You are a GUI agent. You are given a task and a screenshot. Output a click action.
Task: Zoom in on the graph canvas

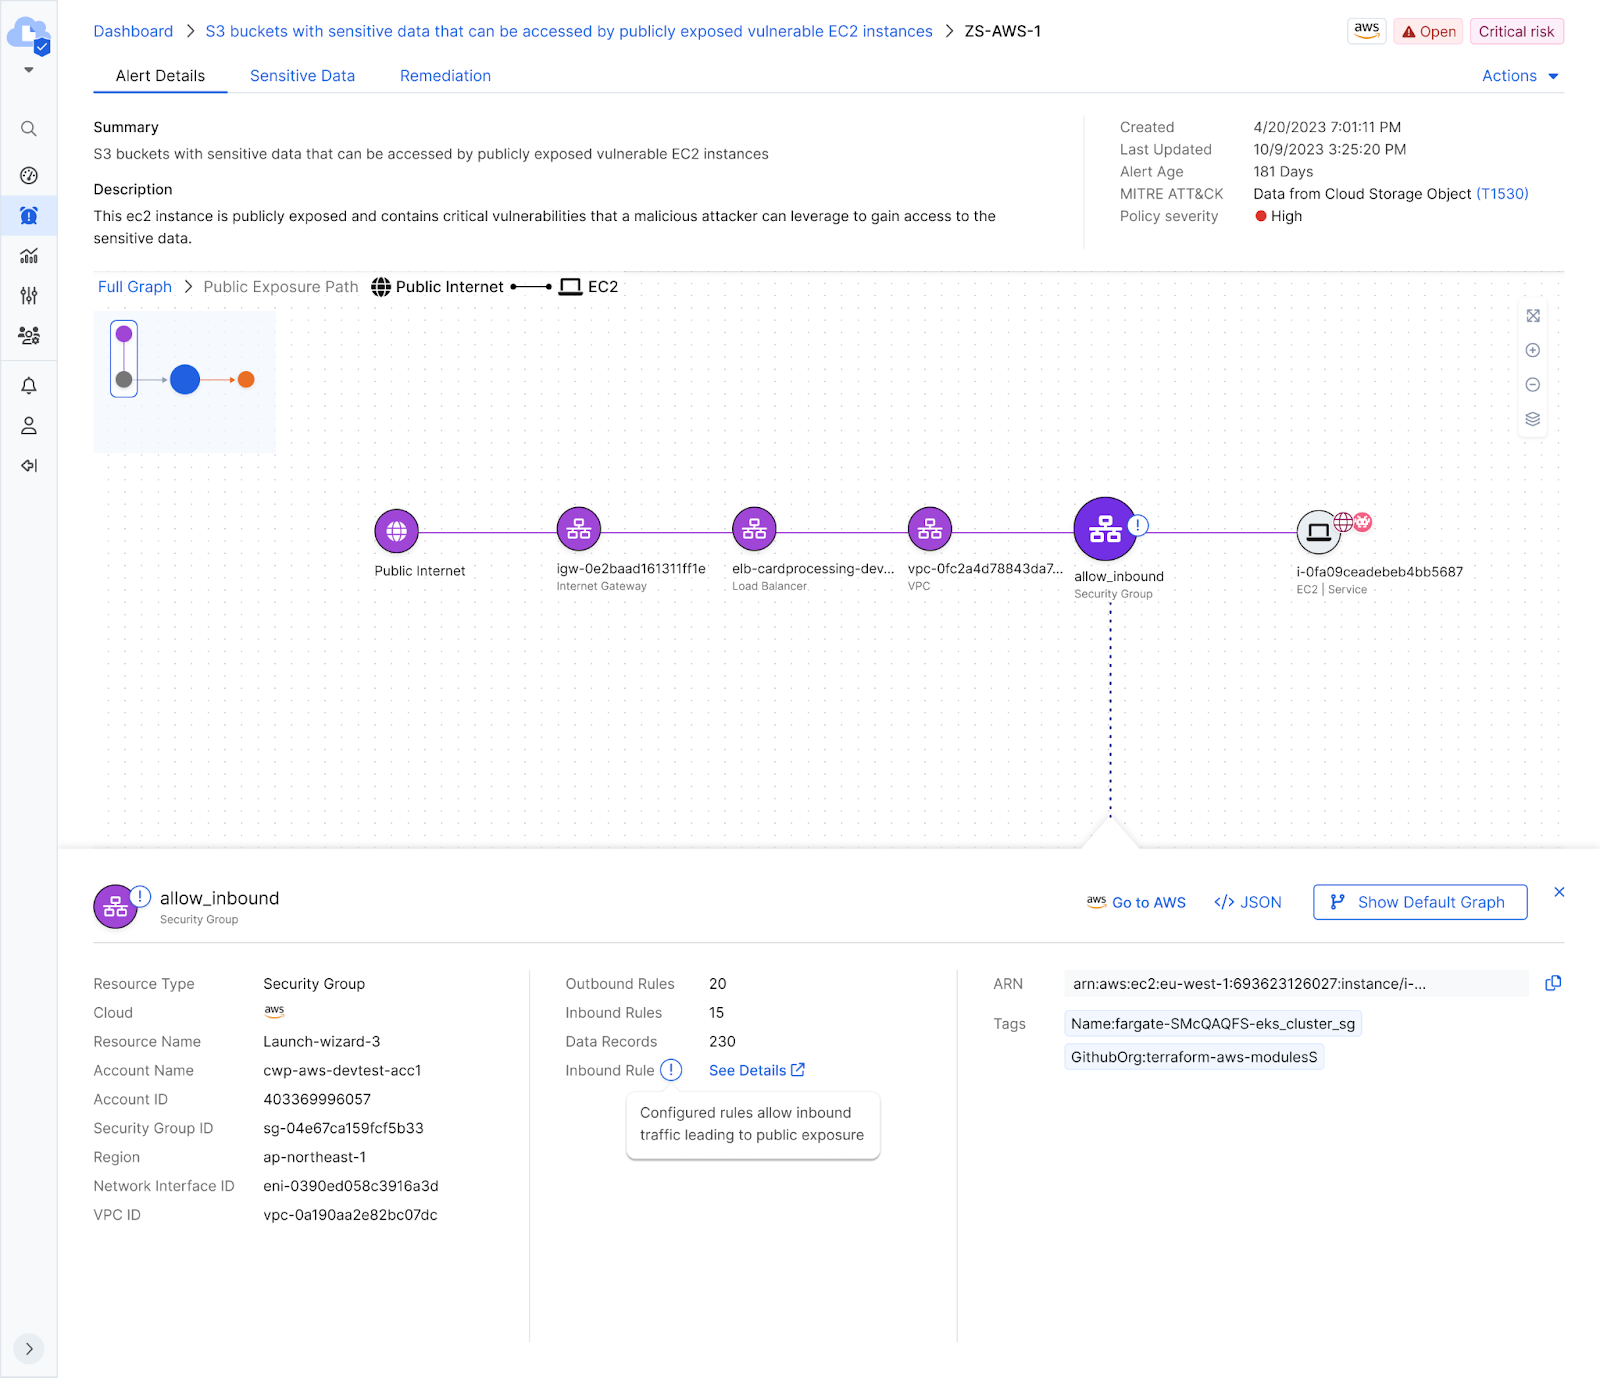(x=1532, y=350)
